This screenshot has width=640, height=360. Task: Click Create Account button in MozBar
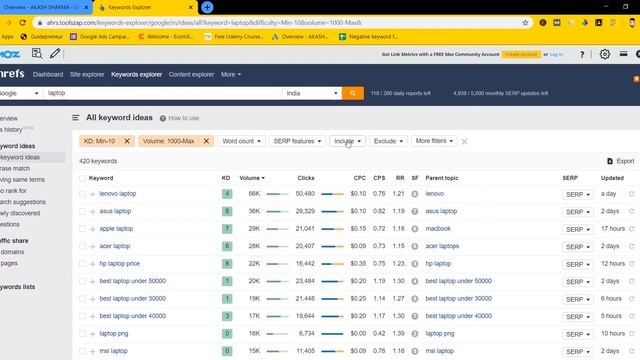click(521, 54)
